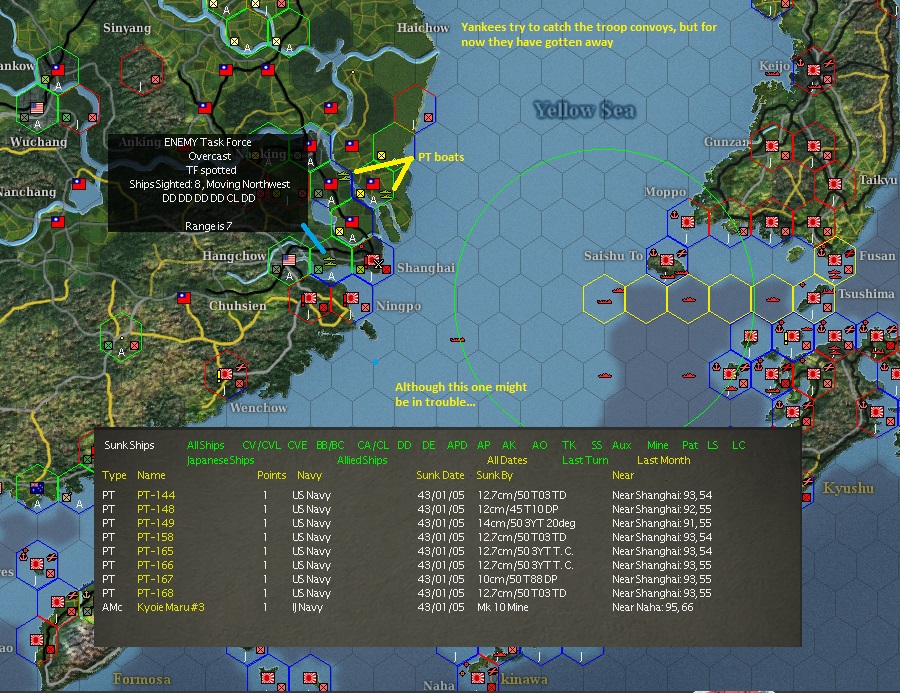Select the CVE ship filter
This screenshot has width=900, height=693.
(297, 445)
